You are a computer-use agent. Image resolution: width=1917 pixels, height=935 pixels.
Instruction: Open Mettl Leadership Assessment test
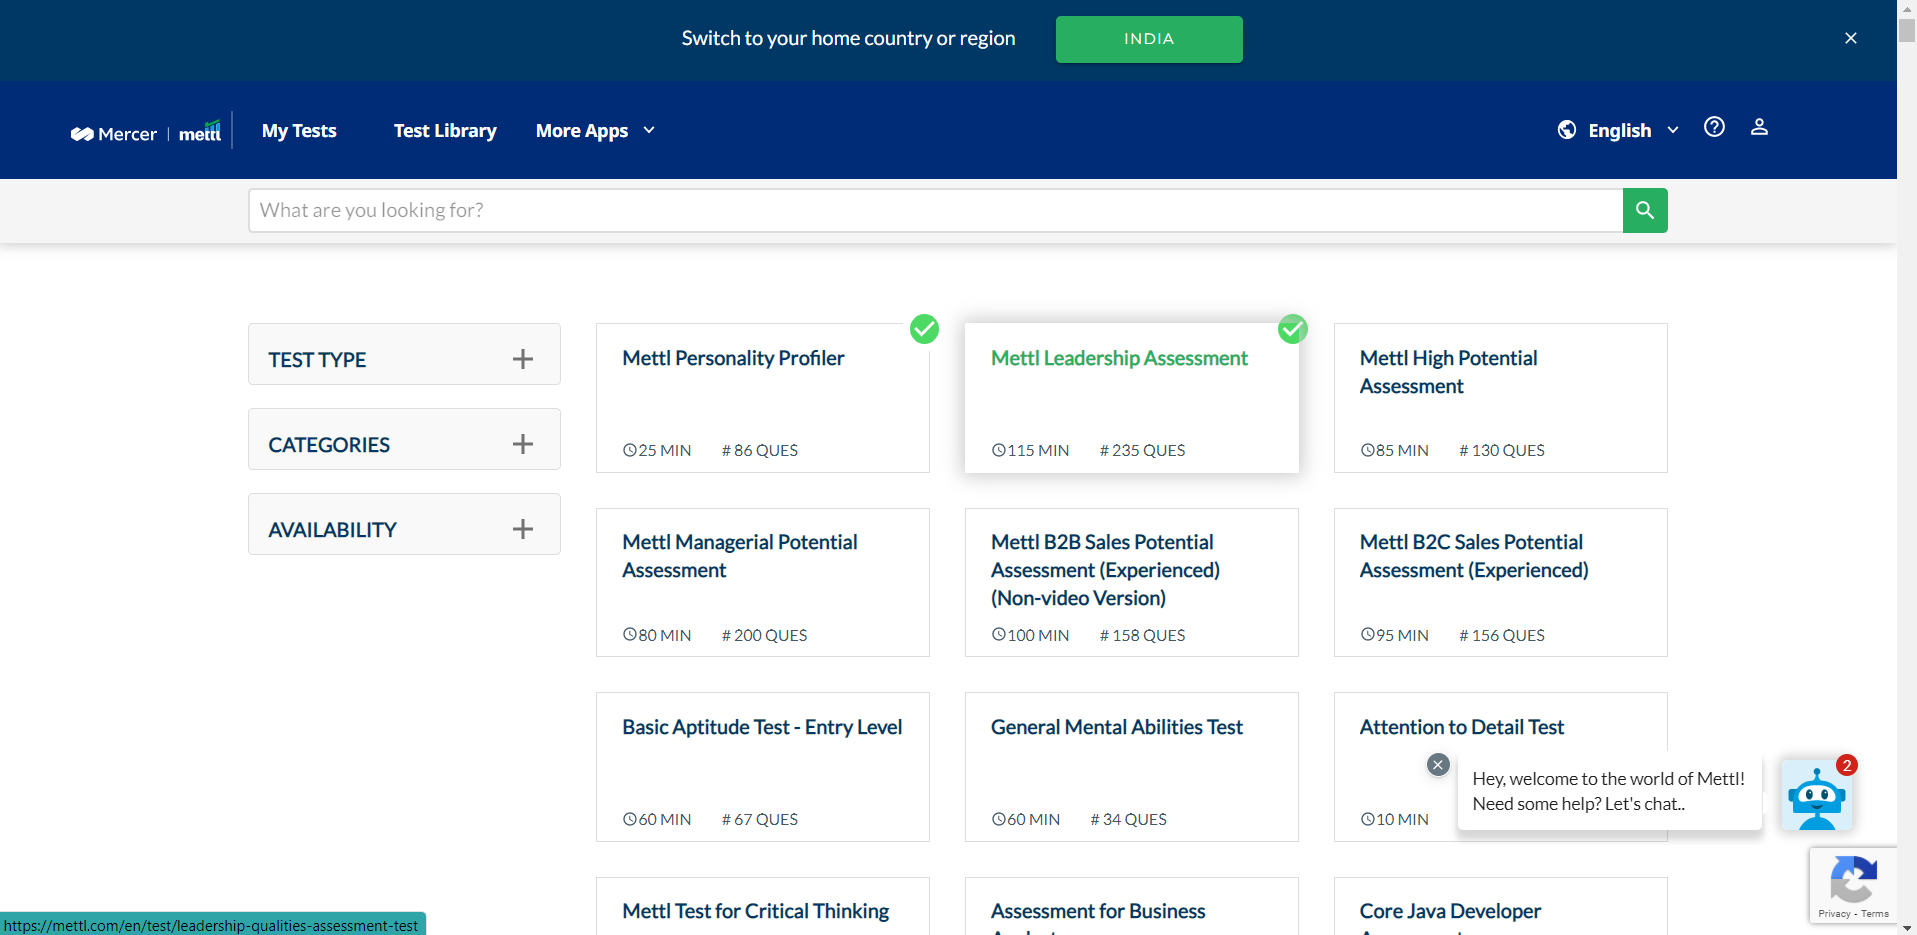[x=1119, y=358]
